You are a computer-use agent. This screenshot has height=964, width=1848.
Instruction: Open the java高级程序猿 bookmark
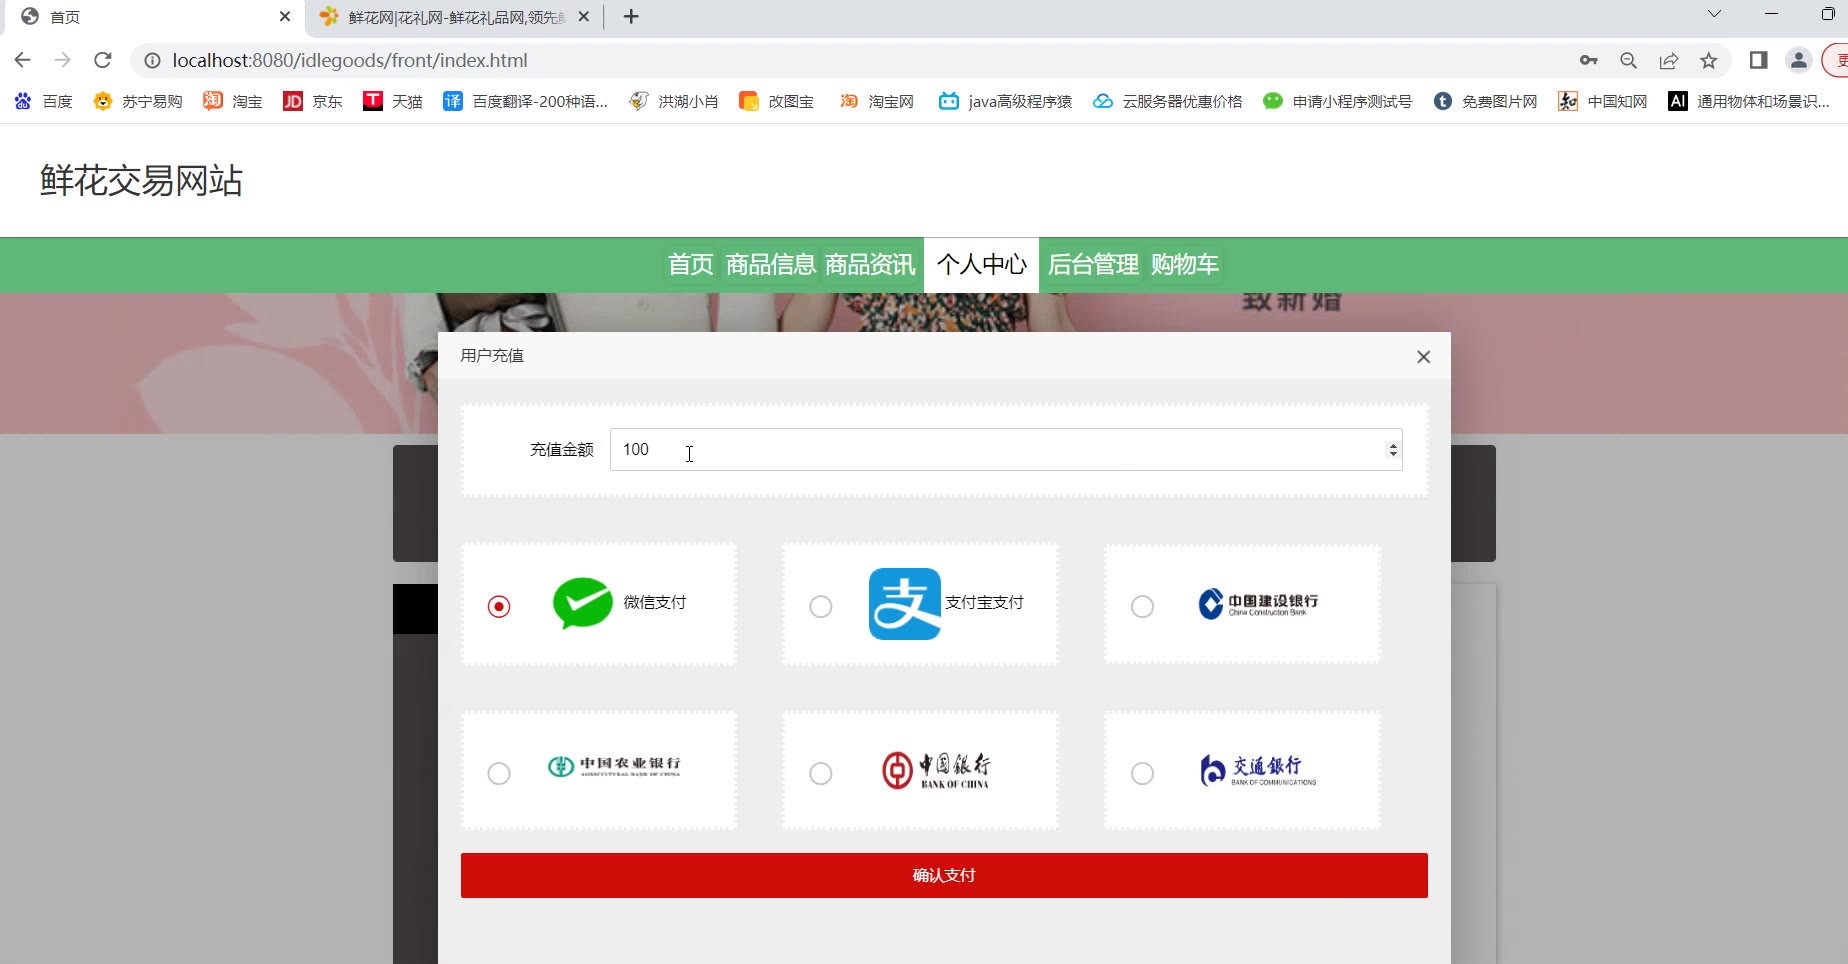1005,101
